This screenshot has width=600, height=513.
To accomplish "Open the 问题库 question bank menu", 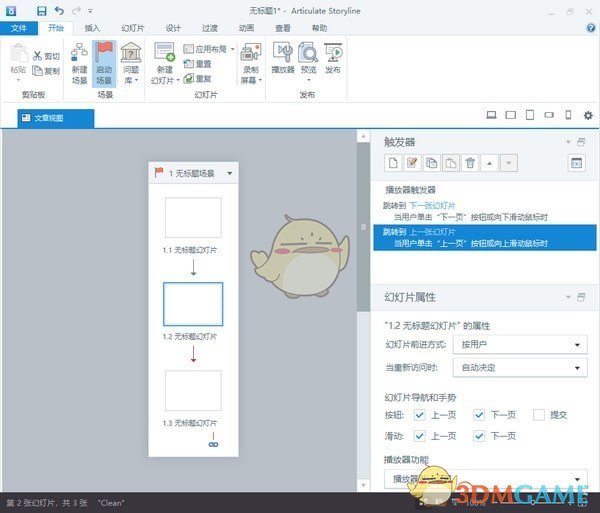I will [131, 64].
